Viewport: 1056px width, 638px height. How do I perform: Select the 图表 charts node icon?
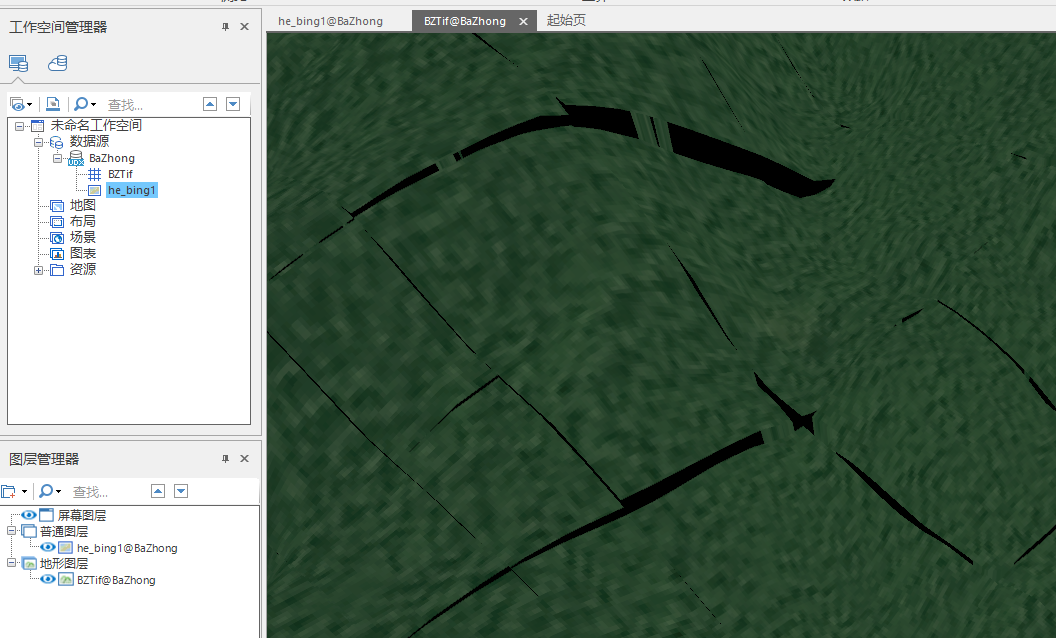57,254
